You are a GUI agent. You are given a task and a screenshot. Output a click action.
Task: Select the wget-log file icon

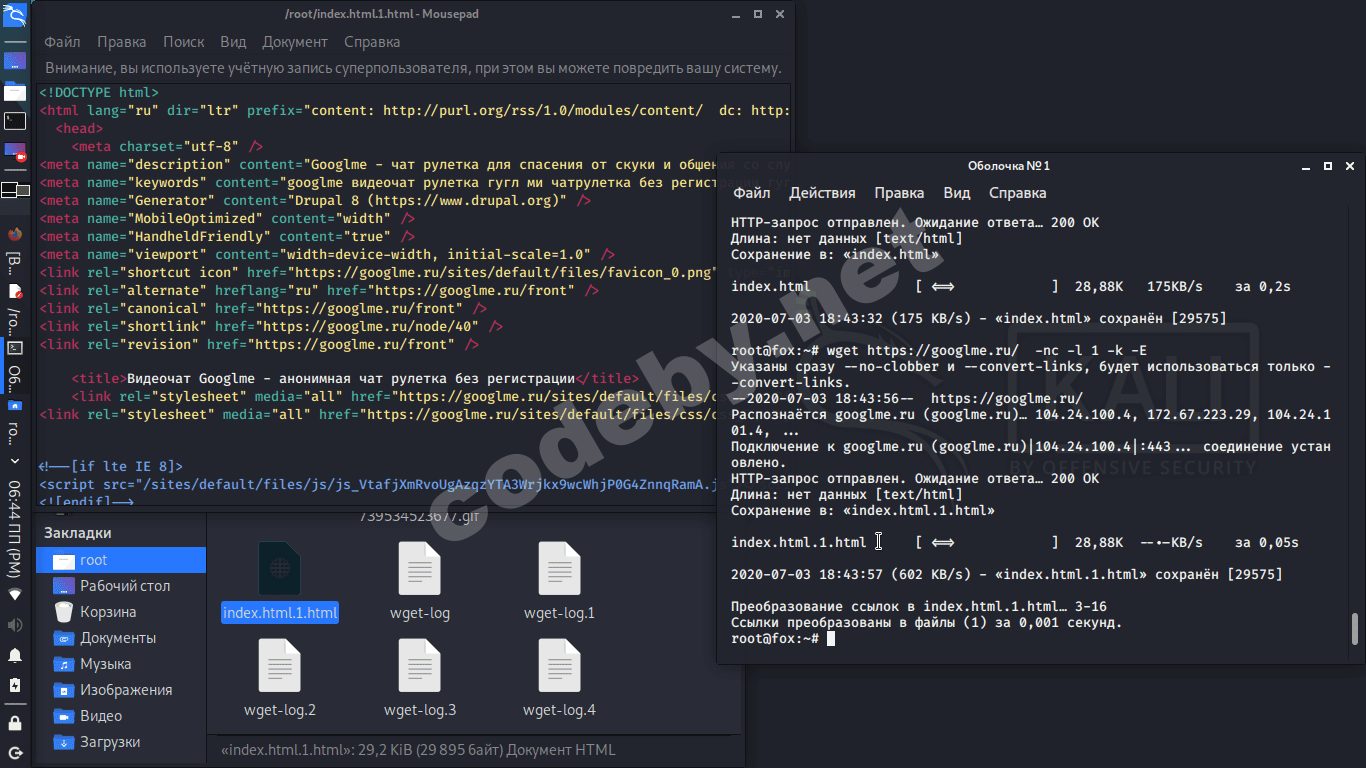[x=420, y=569]
